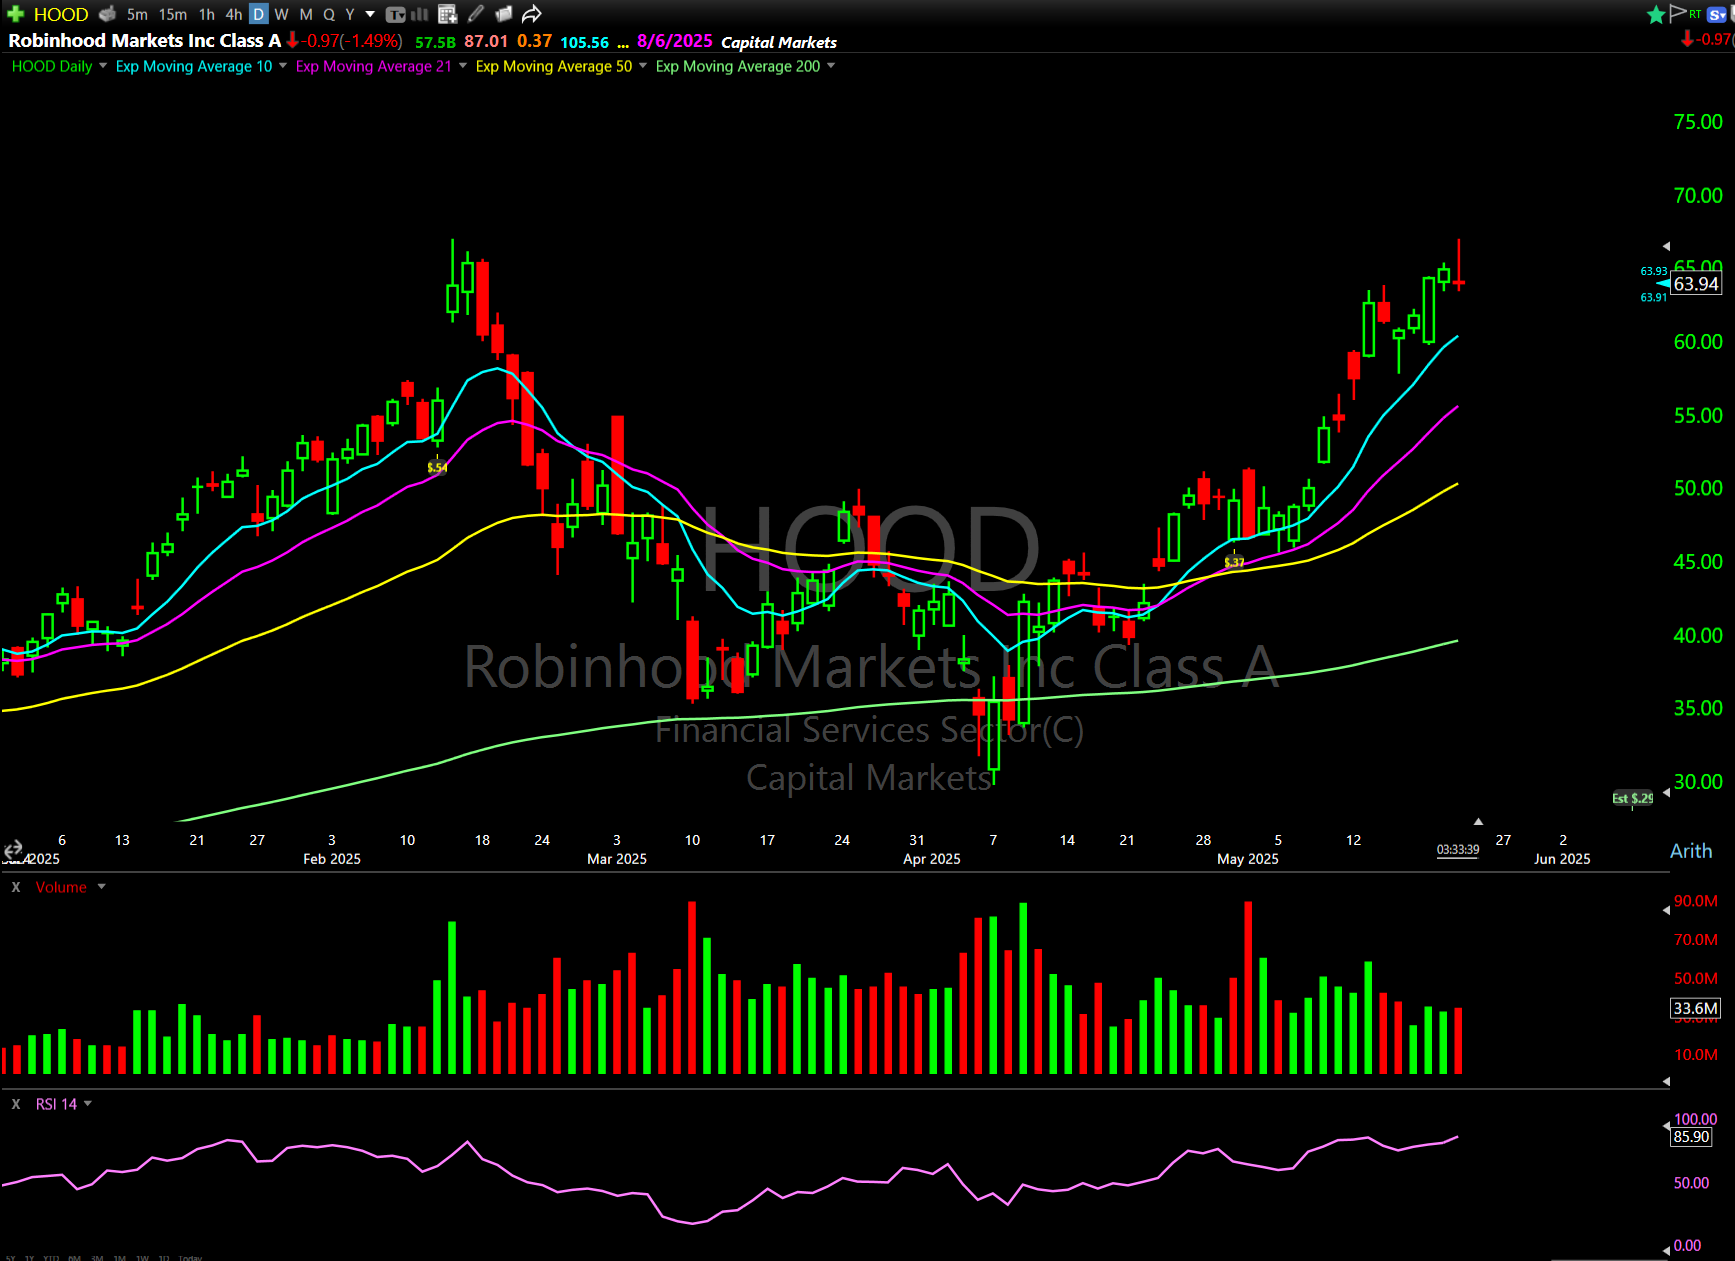Click the green star favorite icon
The image size is (1735, 1261).
[x=1656, y=14]
